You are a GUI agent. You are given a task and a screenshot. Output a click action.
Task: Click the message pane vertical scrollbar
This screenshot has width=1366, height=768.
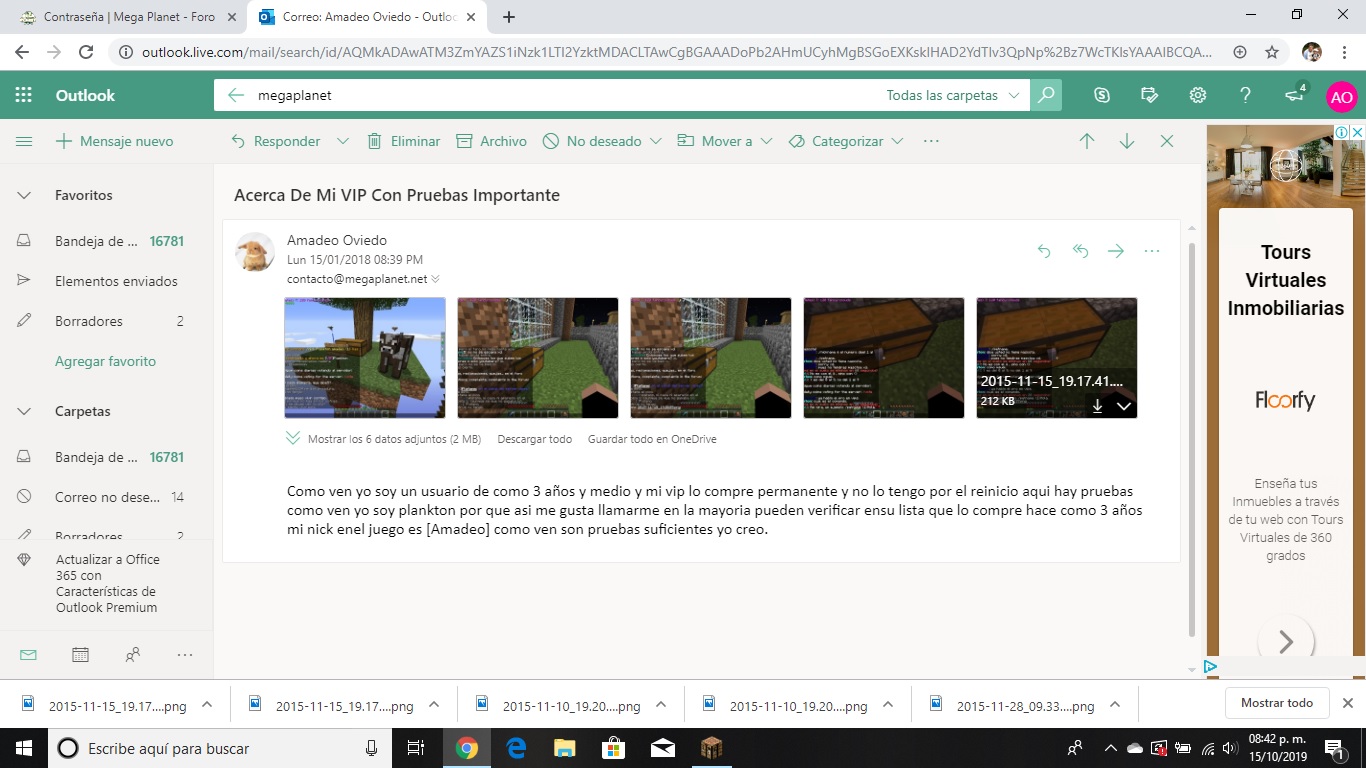pos(1192,438)
